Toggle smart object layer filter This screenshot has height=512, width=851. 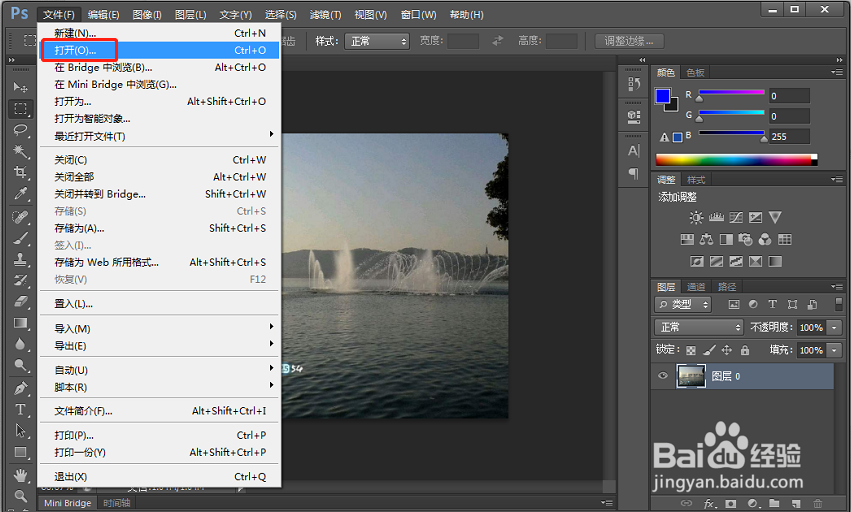pyautogui.click(x=812, y=305)
